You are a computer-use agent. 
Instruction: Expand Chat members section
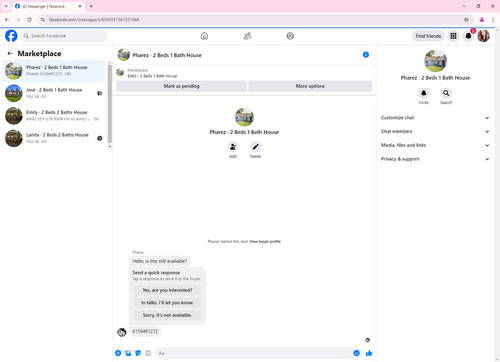(435, 131)
